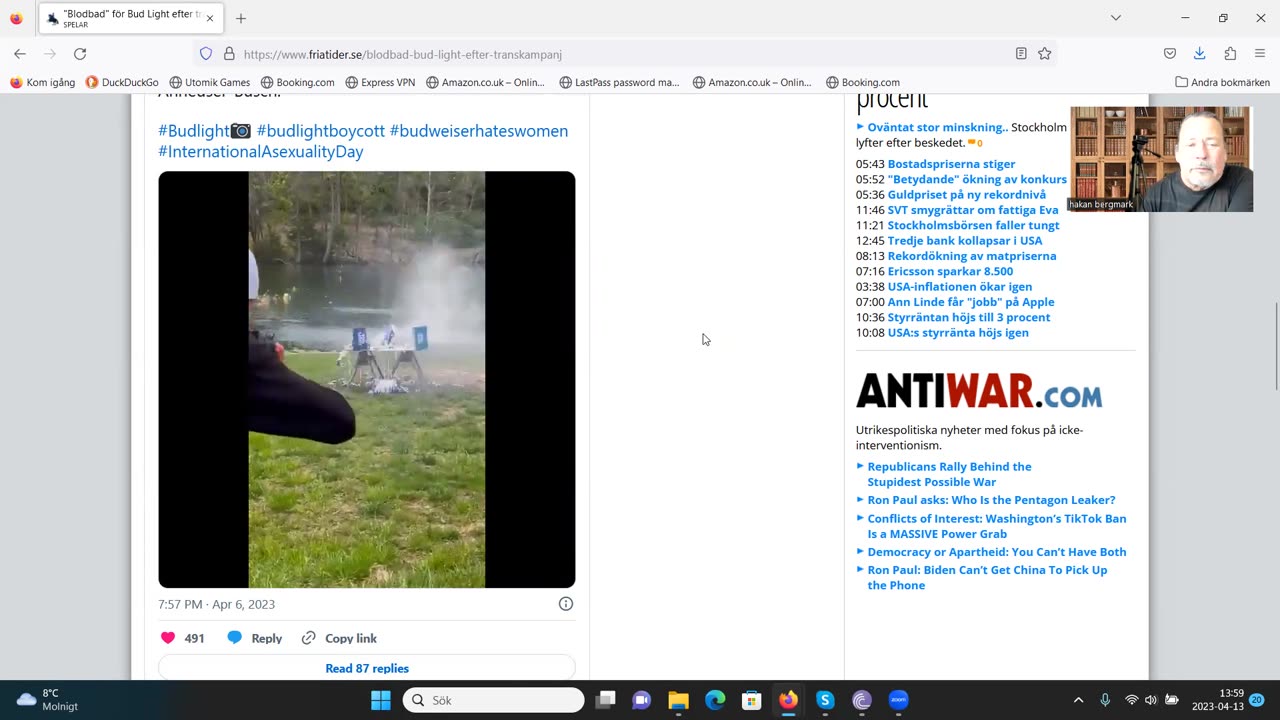Open the Andra bokmärken folder
1280x720 pixels.
point(1222,82)
